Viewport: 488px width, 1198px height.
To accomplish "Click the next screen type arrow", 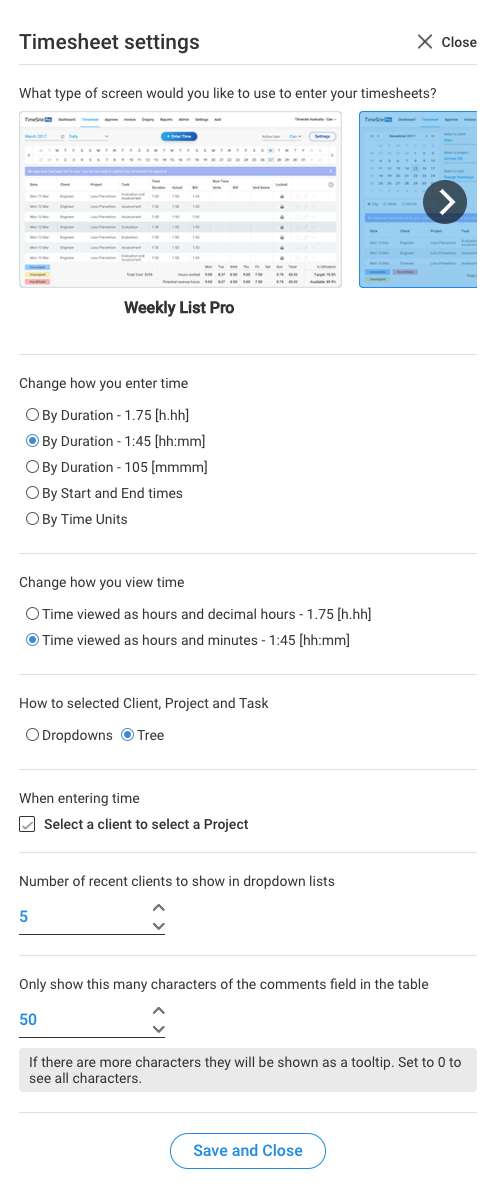I will [444, 202].
